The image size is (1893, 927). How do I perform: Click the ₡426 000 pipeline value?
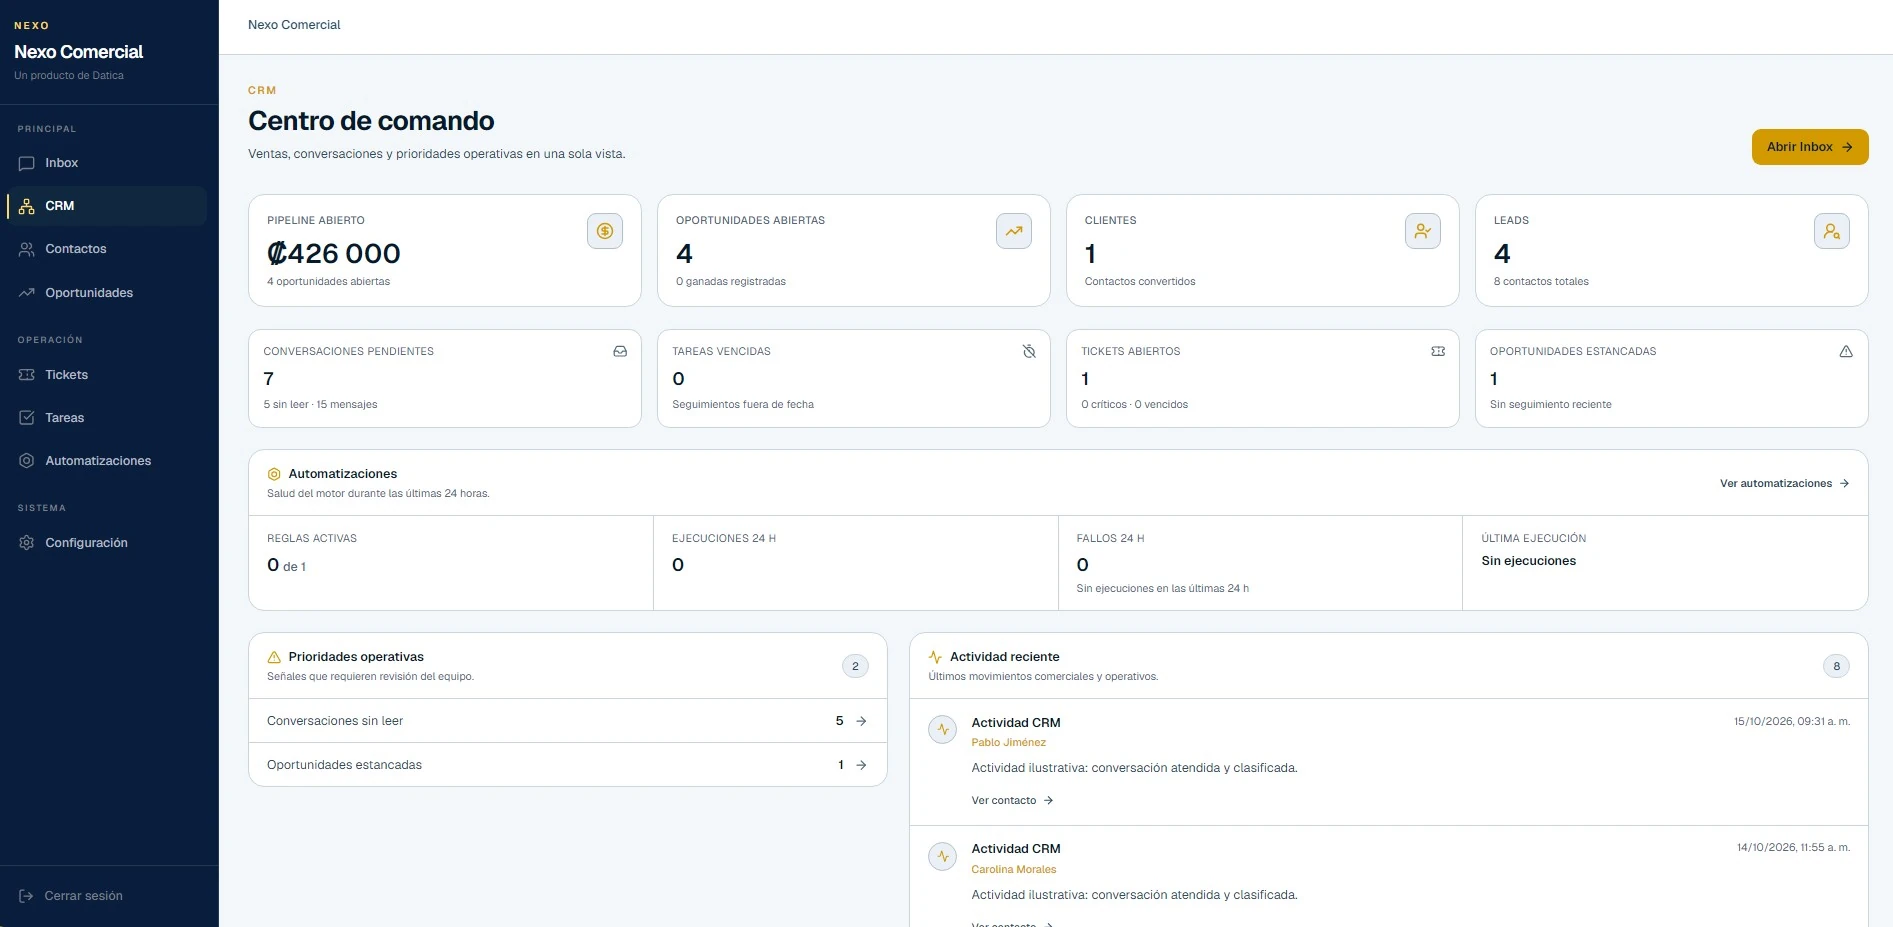point(334,254)
